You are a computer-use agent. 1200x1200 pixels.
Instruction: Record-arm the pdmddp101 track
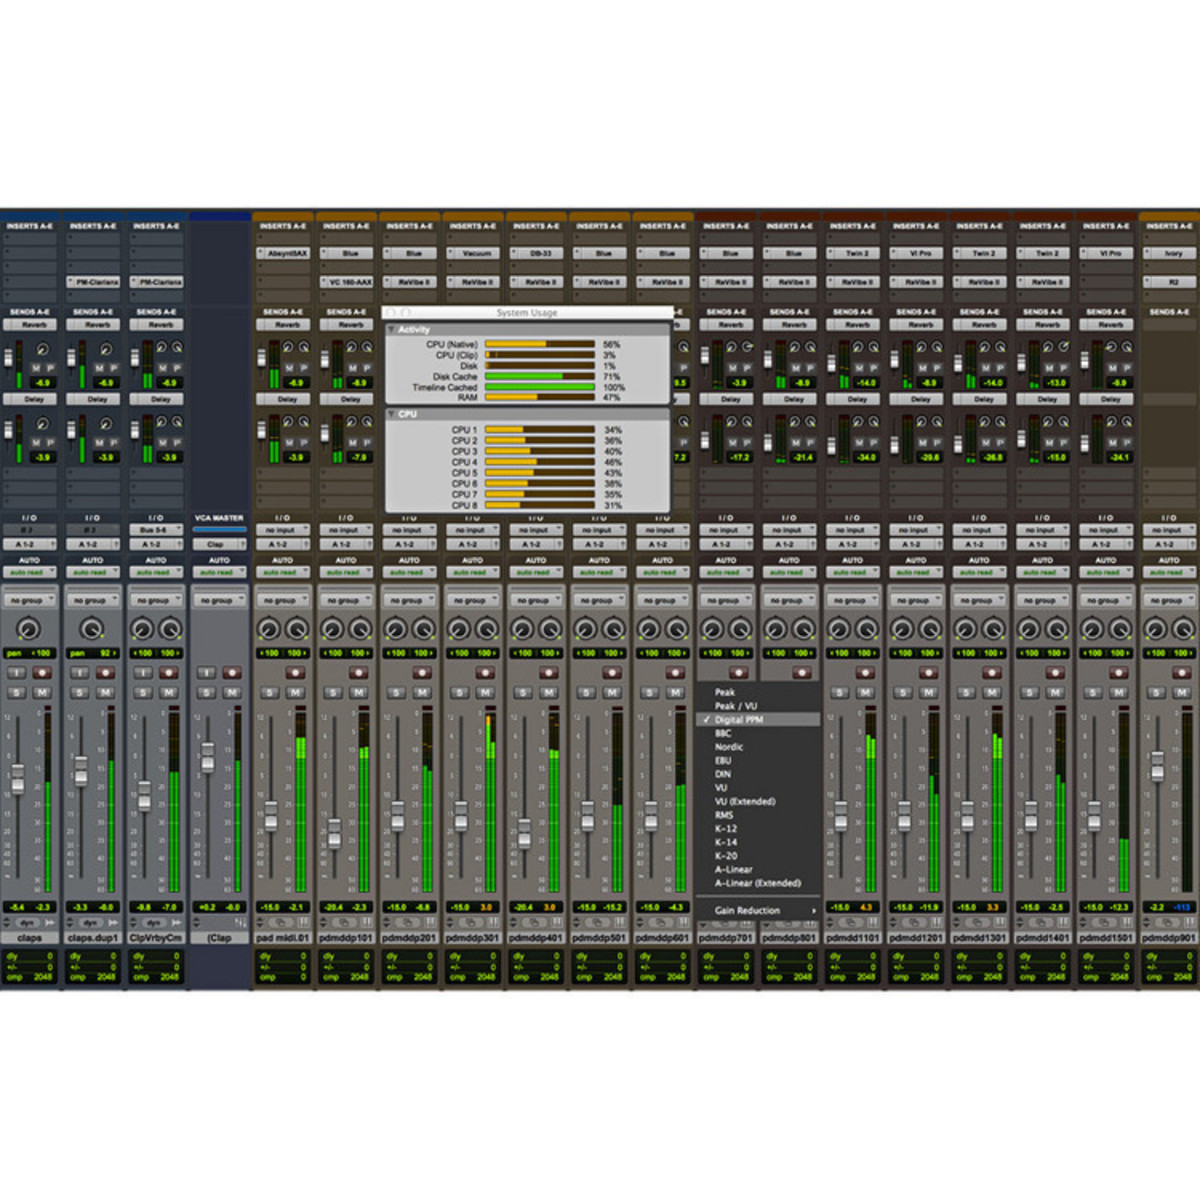(358, 673)
